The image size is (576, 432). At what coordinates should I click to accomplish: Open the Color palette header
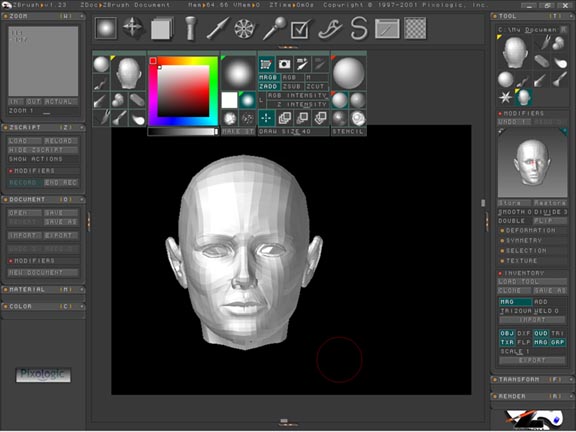pyautogui.click(x=43, y=306)
